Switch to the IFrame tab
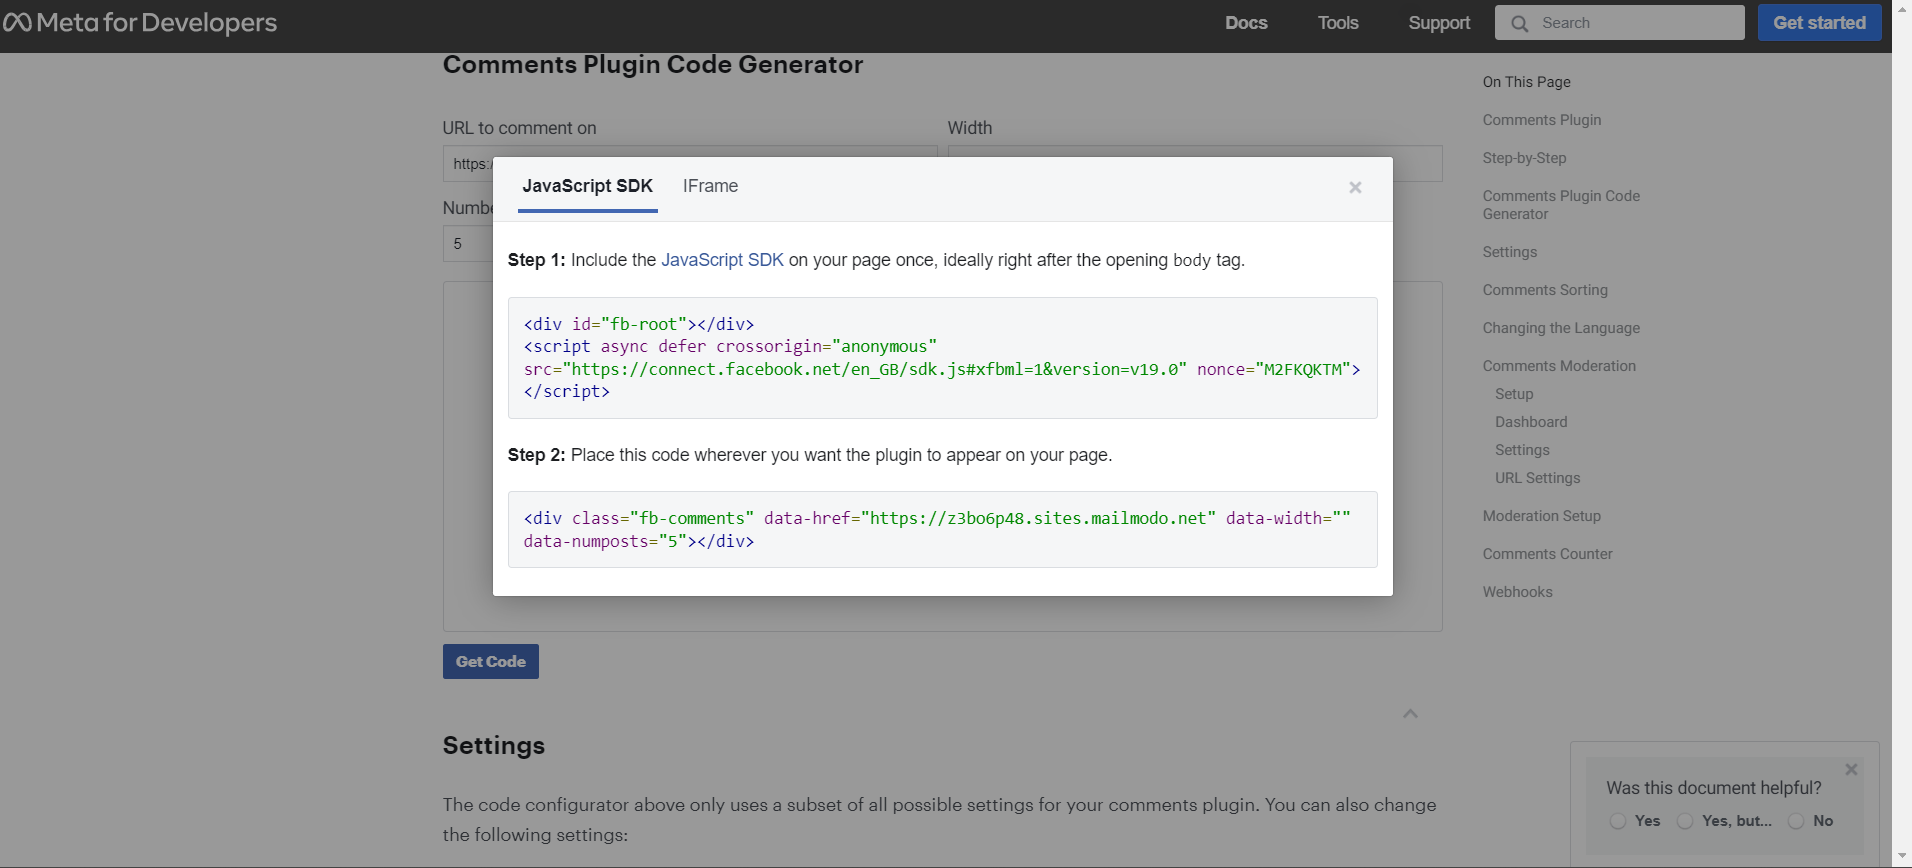Viewport: 1912px width, 868px height. tap(710, 186)
